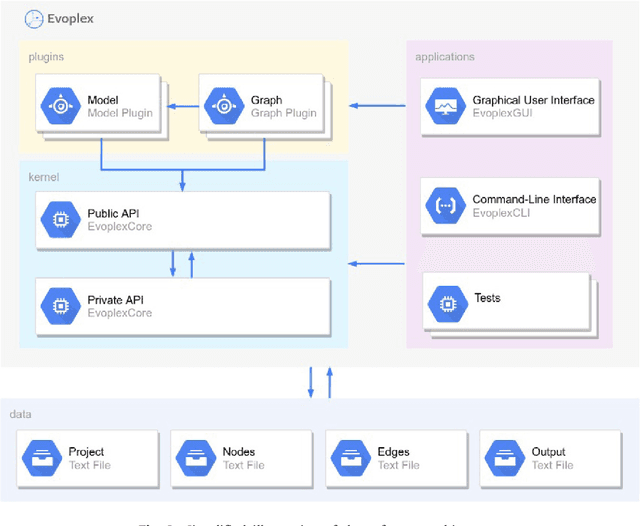Click the "kernel" section label
Image resolution: width=640 pixels, height=526 pixels.
click(44, 177)
